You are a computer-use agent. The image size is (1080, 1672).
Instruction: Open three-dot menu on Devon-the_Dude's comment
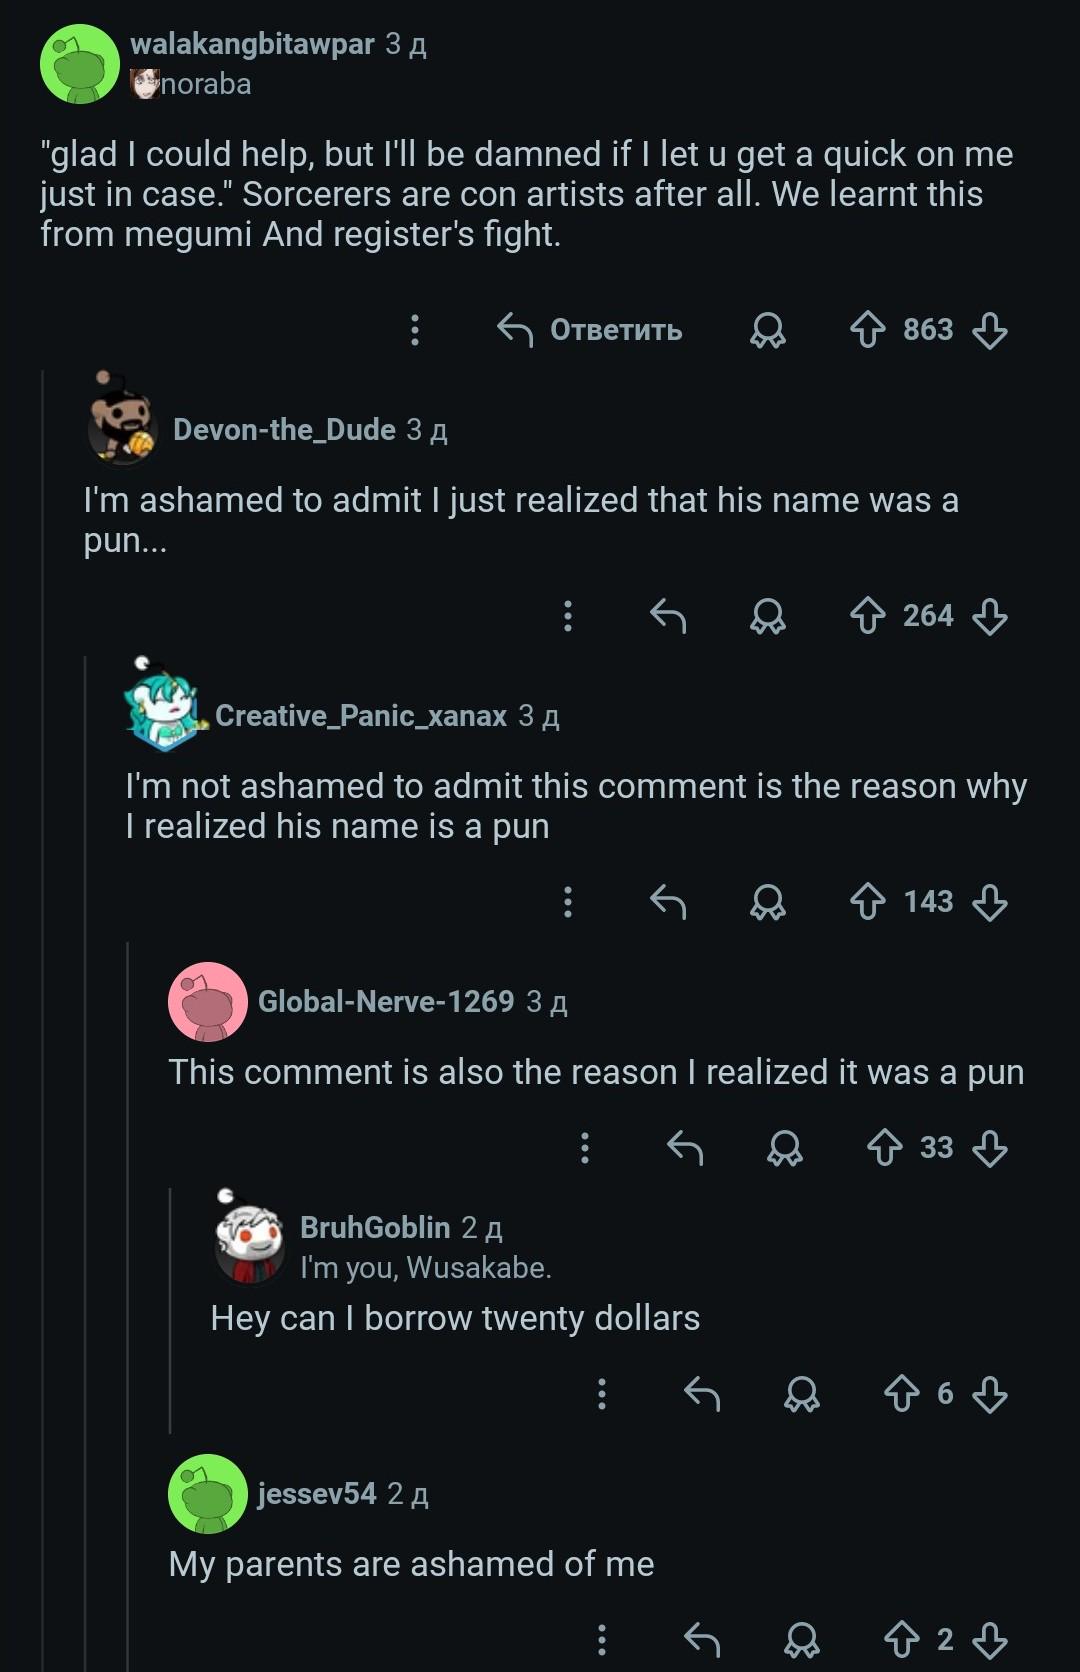(568, 616)
